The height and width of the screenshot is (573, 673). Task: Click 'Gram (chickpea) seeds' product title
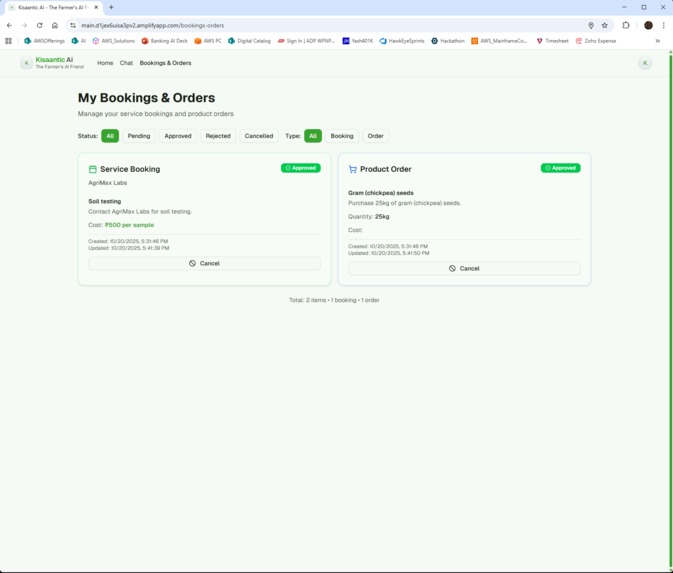[381, 193]
